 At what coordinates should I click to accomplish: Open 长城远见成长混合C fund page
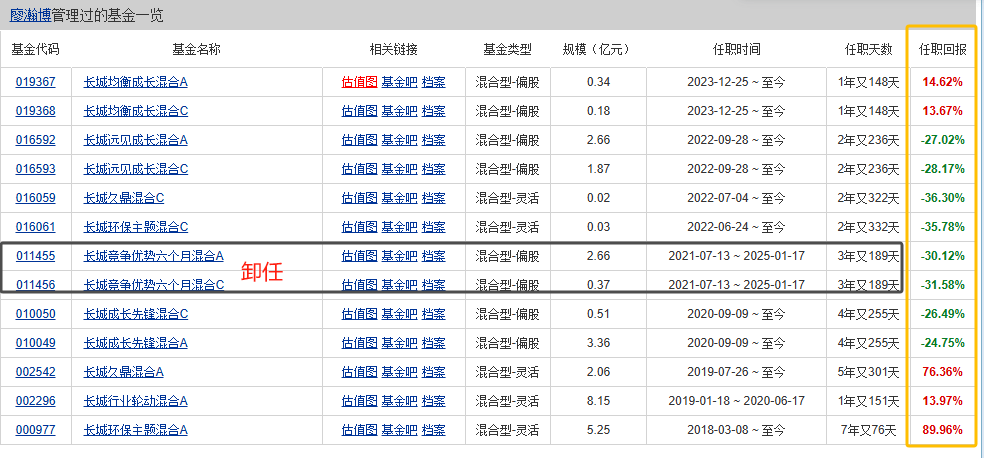(x=136, y=169)
